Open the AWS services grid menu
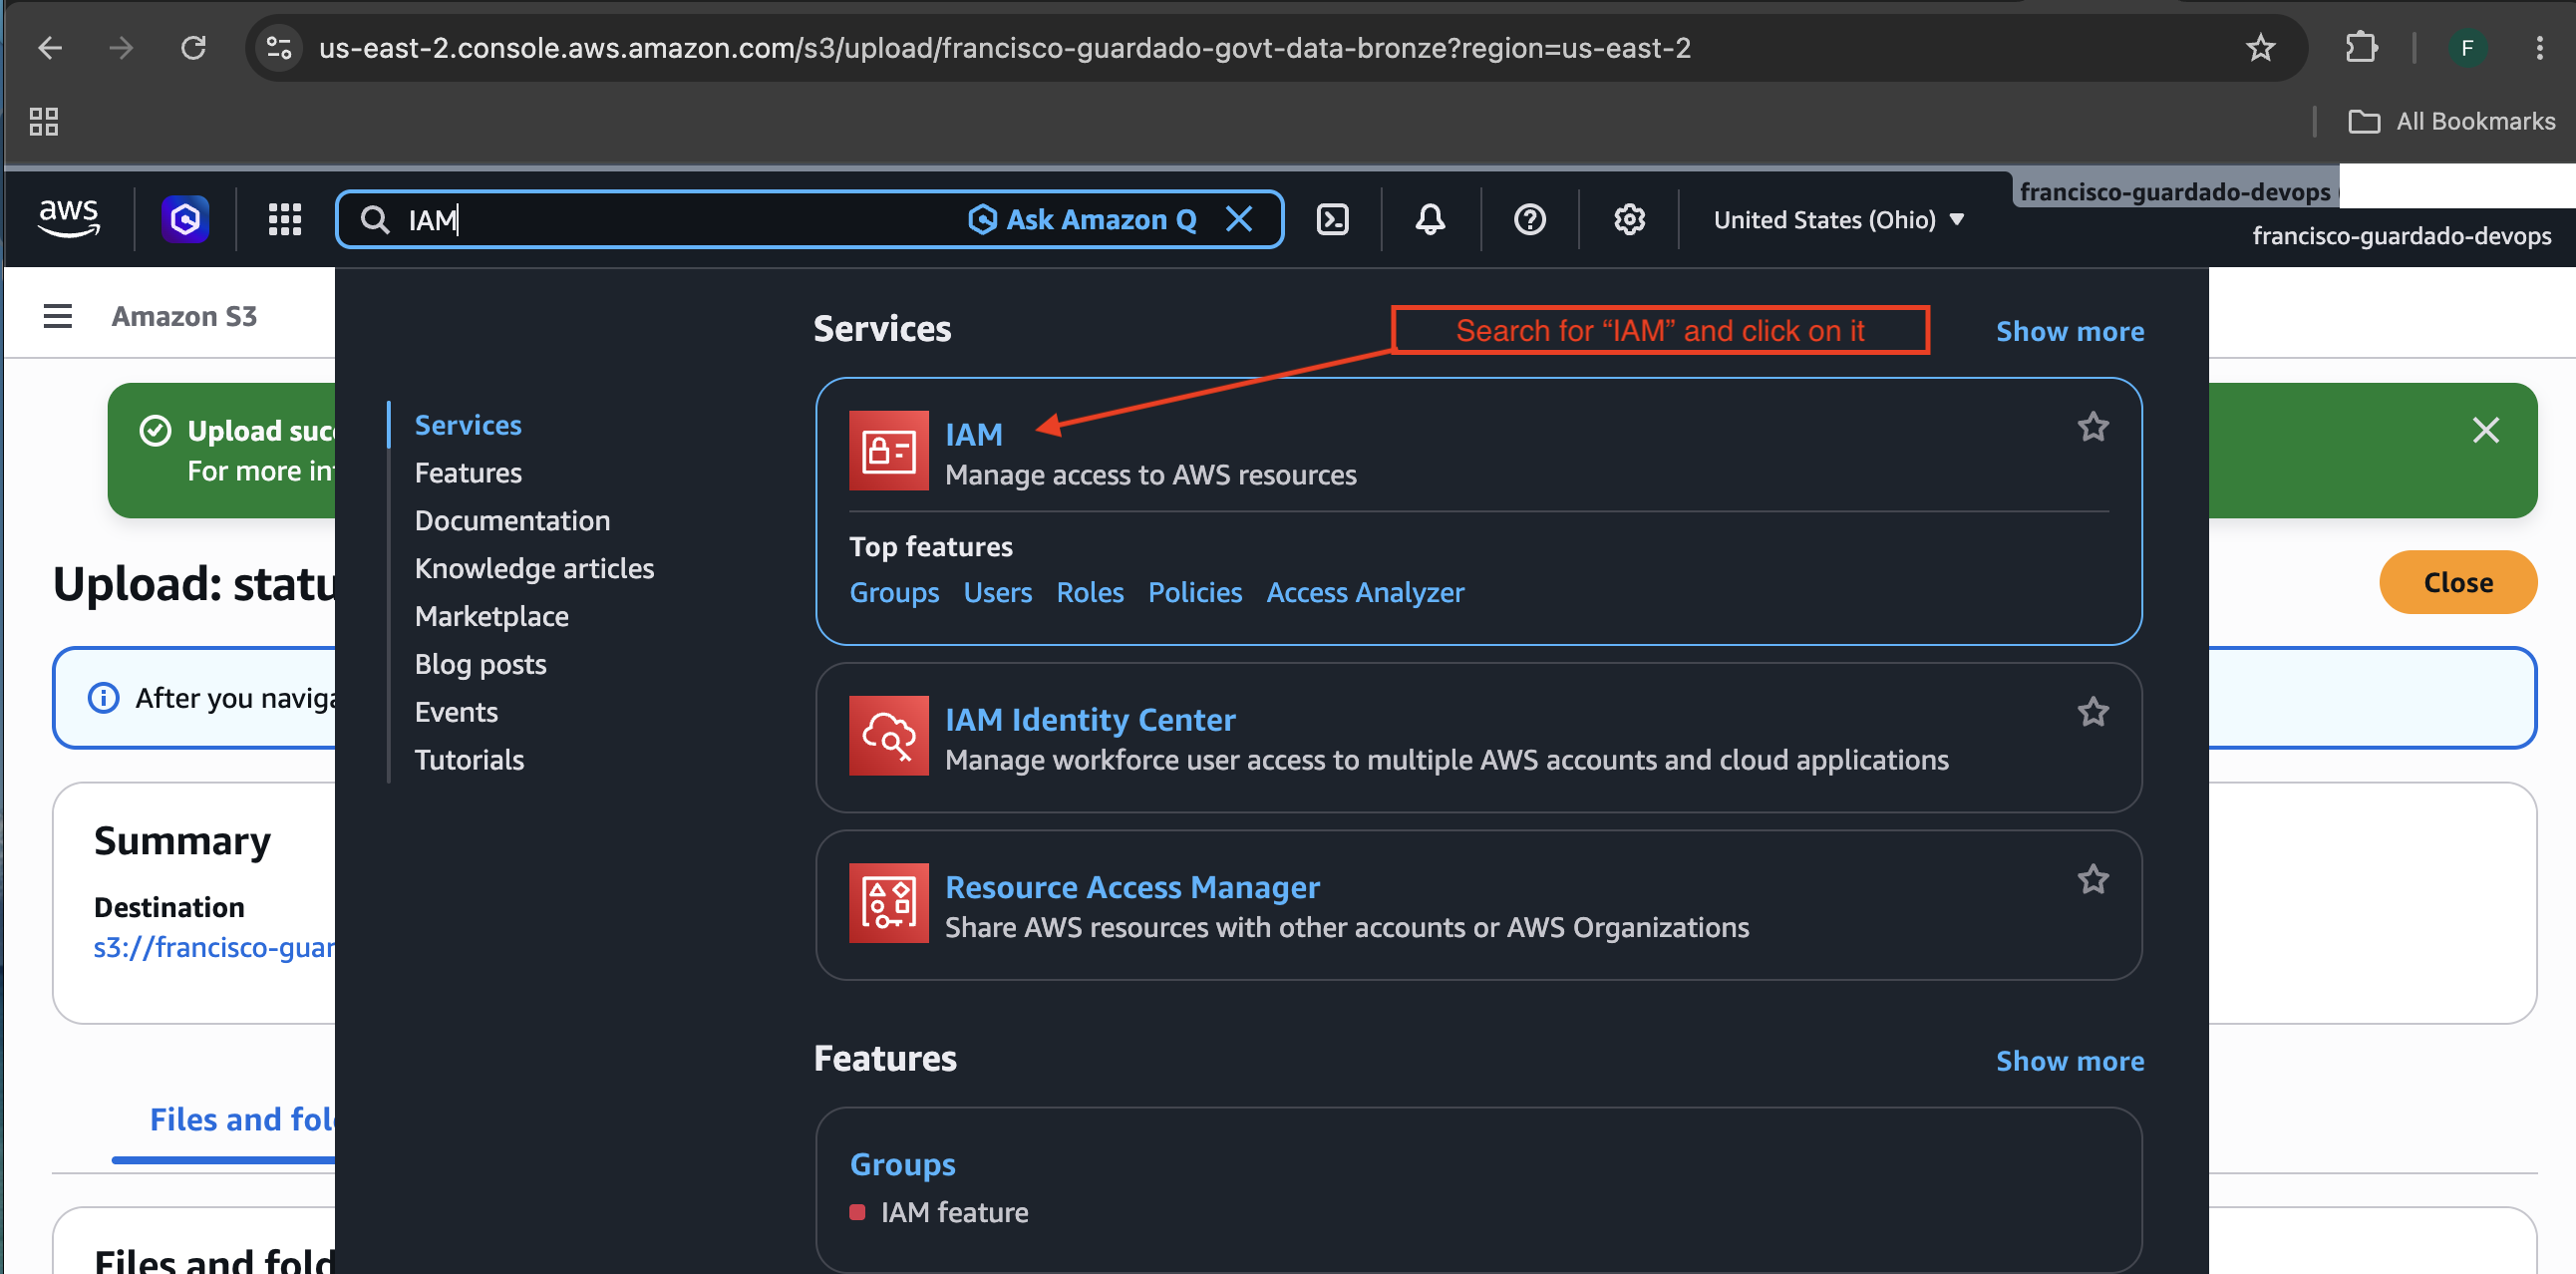Image resolution: width=2576 pixels, height=1274 pixels. 285,219
